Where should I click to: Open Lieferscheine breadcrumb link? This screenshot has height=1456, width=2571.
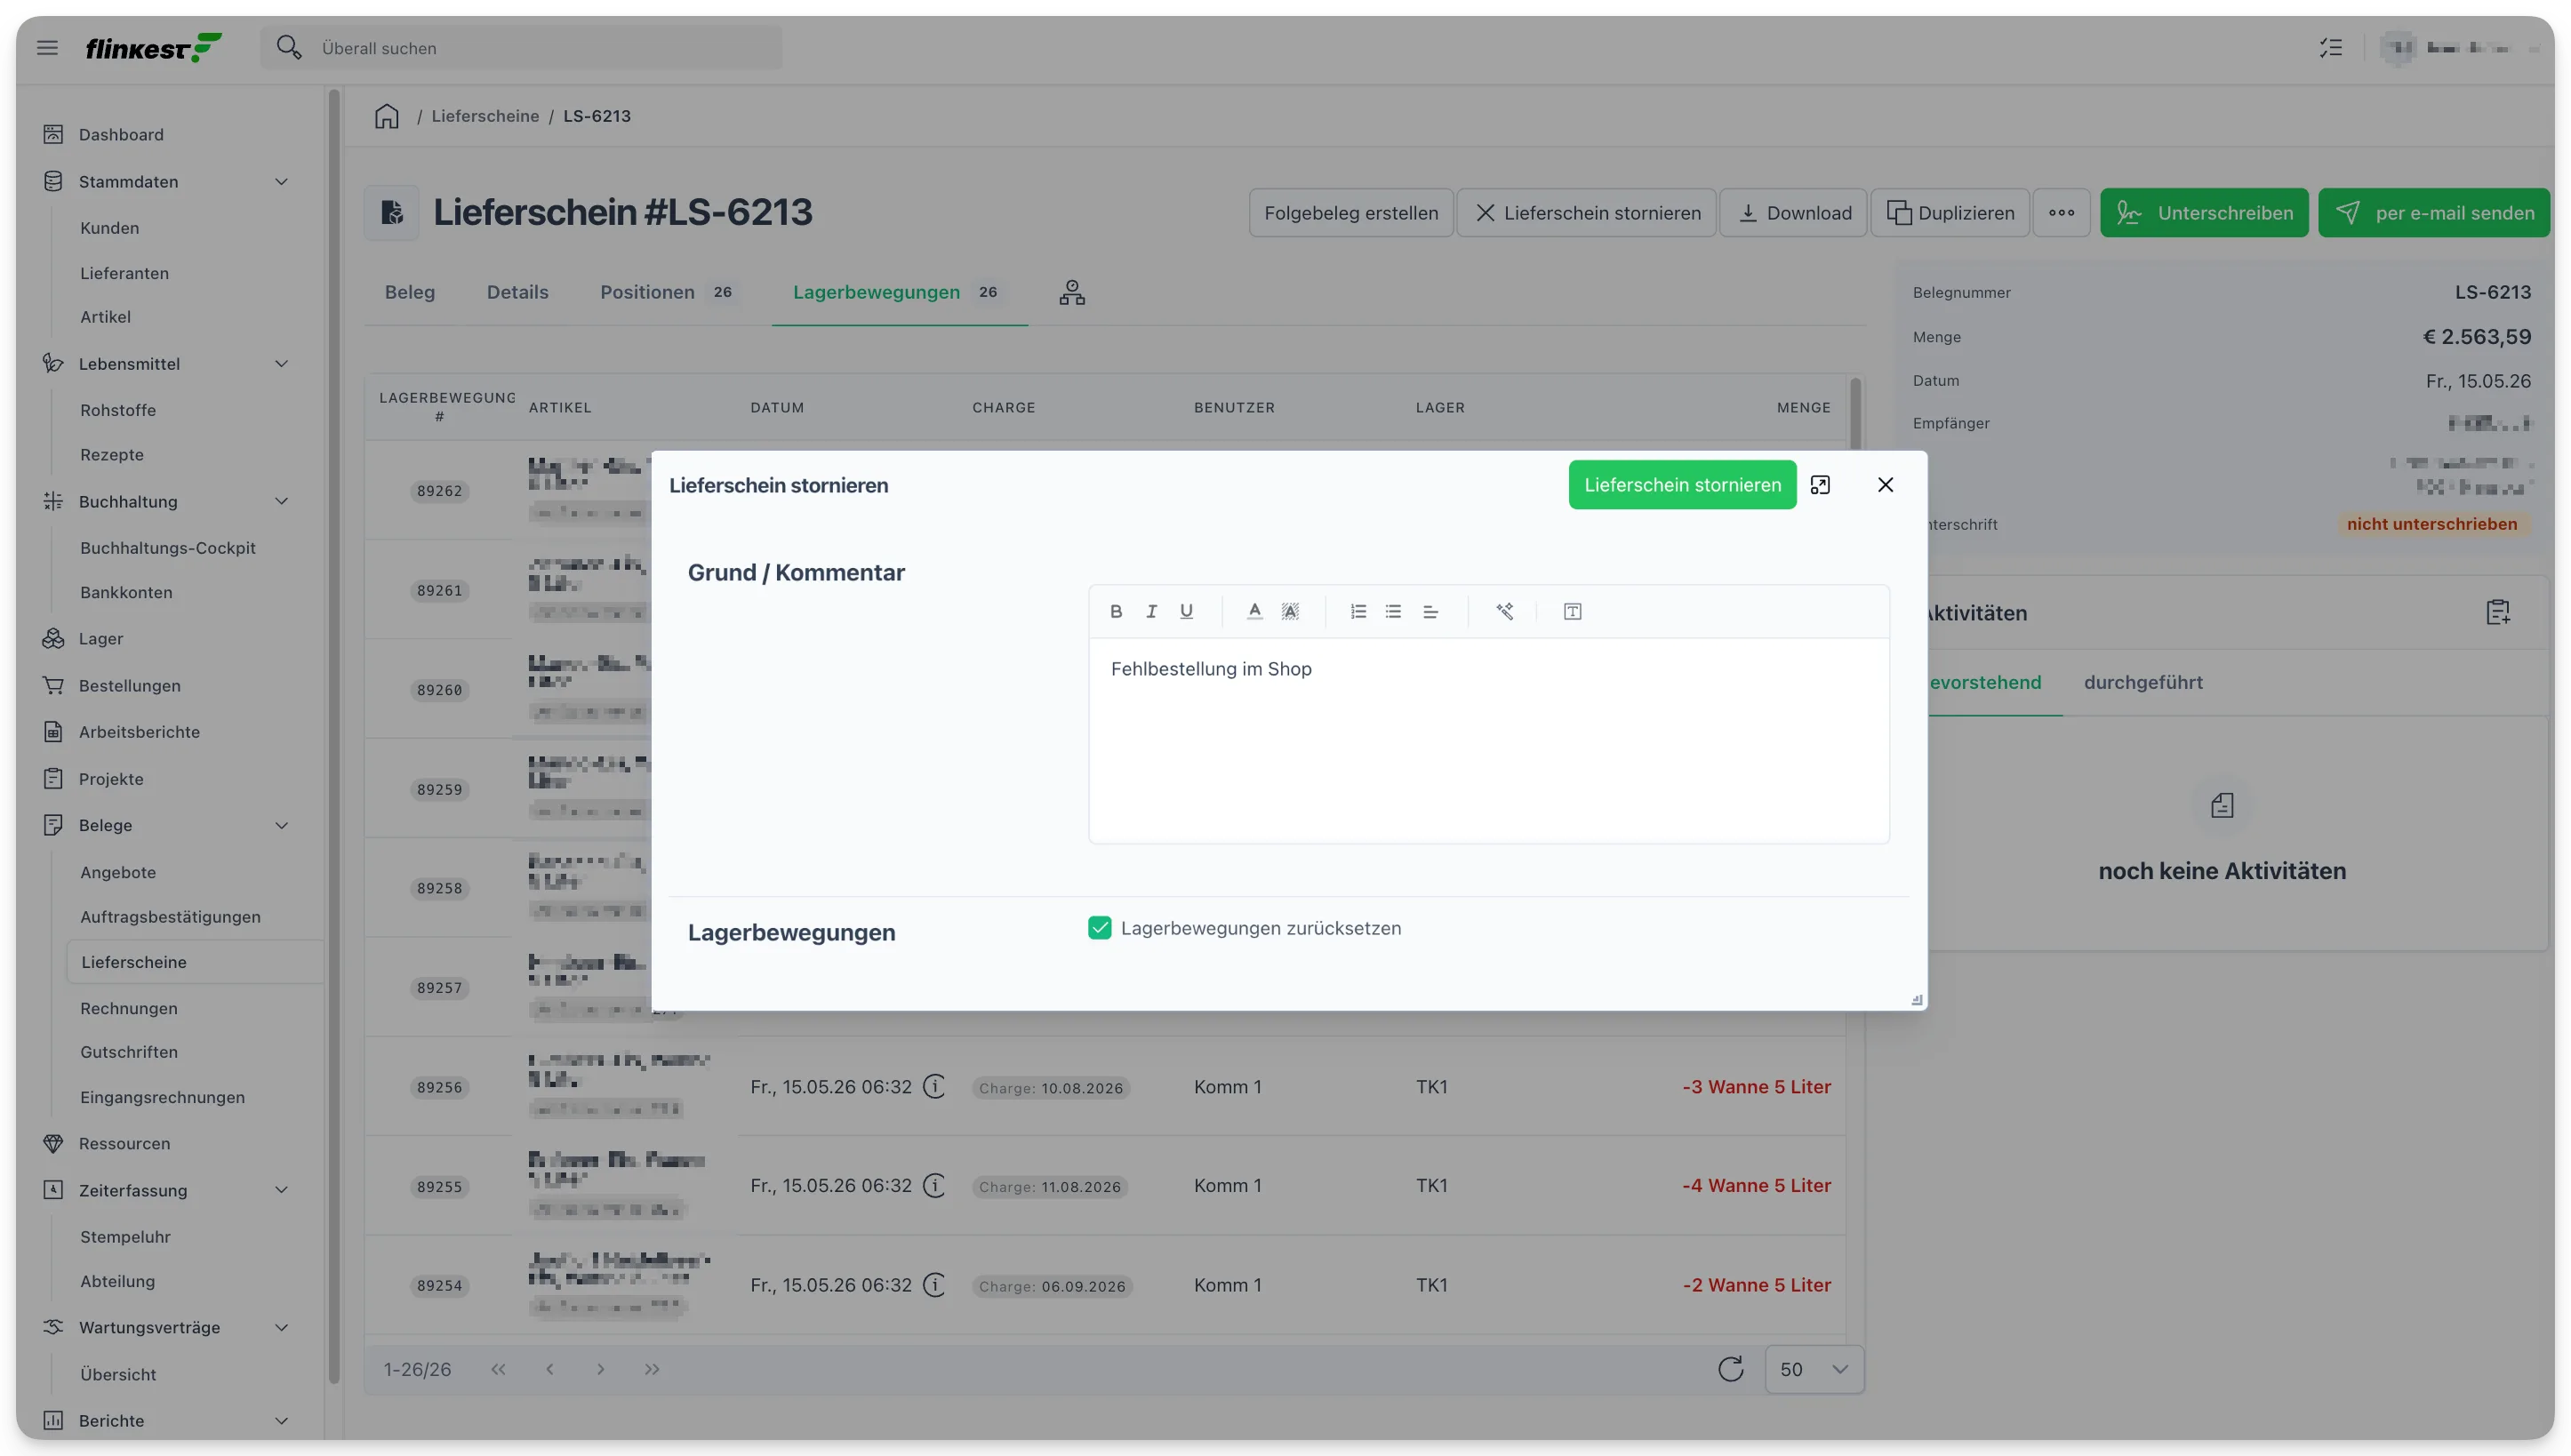click(x=485, y=116)
